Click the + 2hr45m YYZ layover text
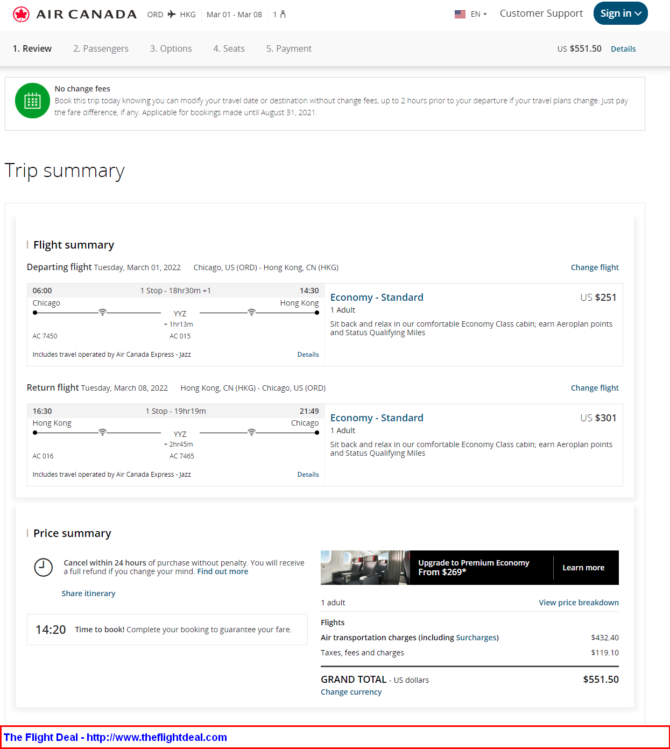The width and height of the screenshot is (670, 749). [x=179, y=444]
